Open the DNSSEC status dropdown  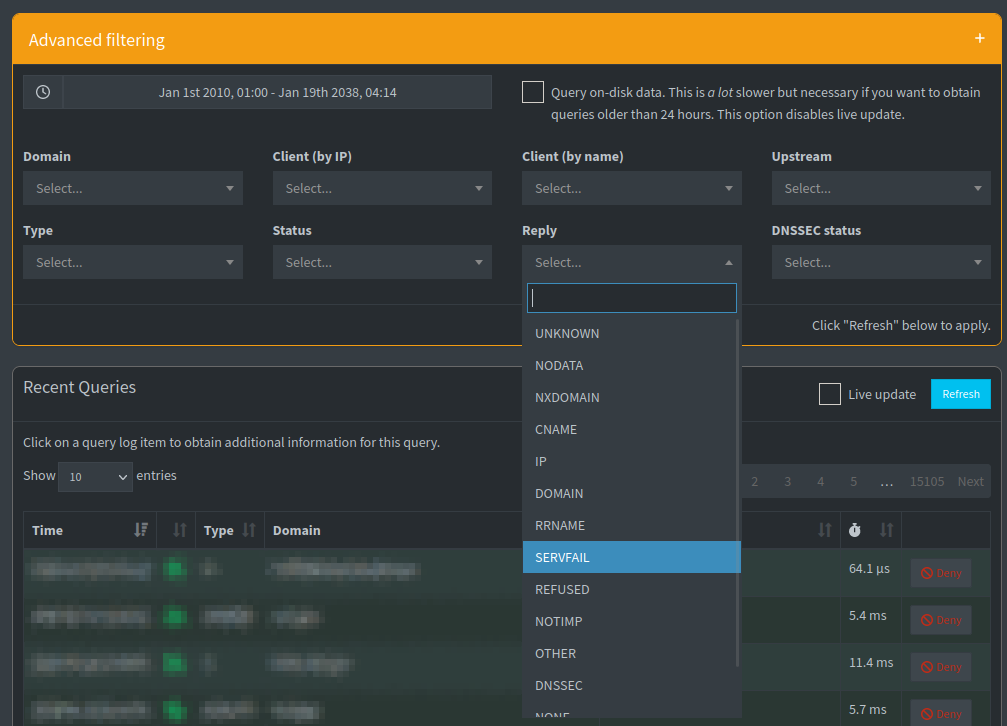tap(880, 262)
